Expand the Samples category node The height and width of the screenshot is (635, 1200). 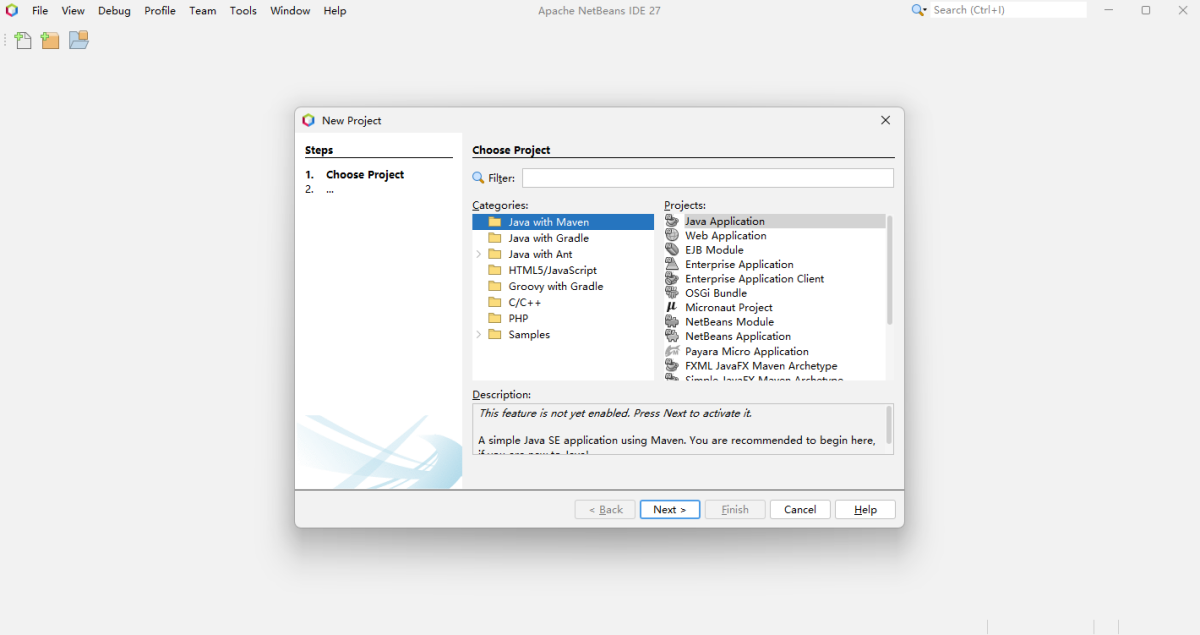[x=479, y=335]
